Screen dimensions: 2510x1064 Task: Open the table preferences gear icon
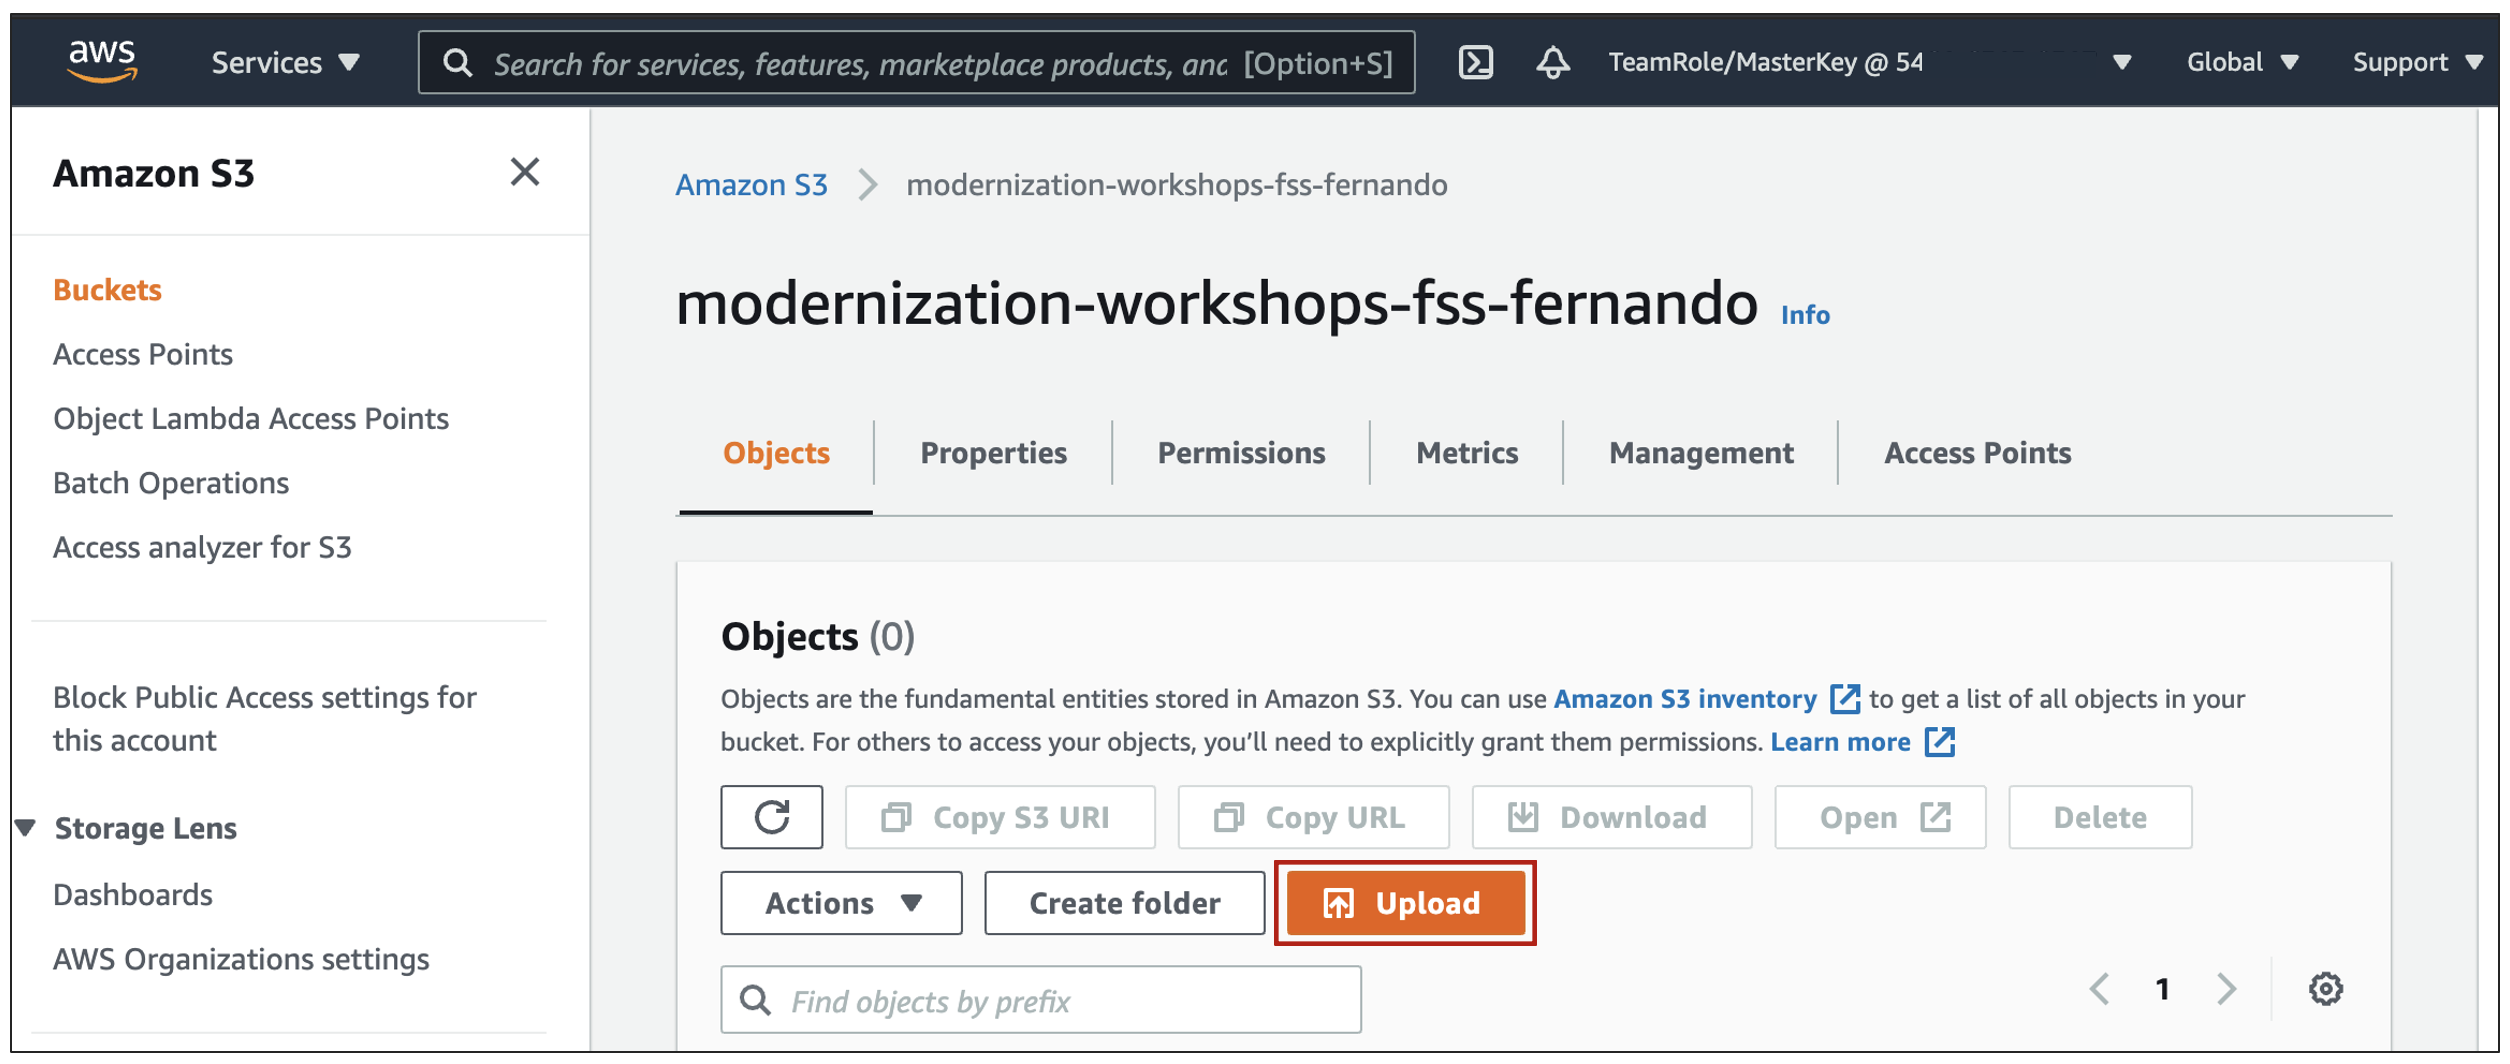point(2326,990)
